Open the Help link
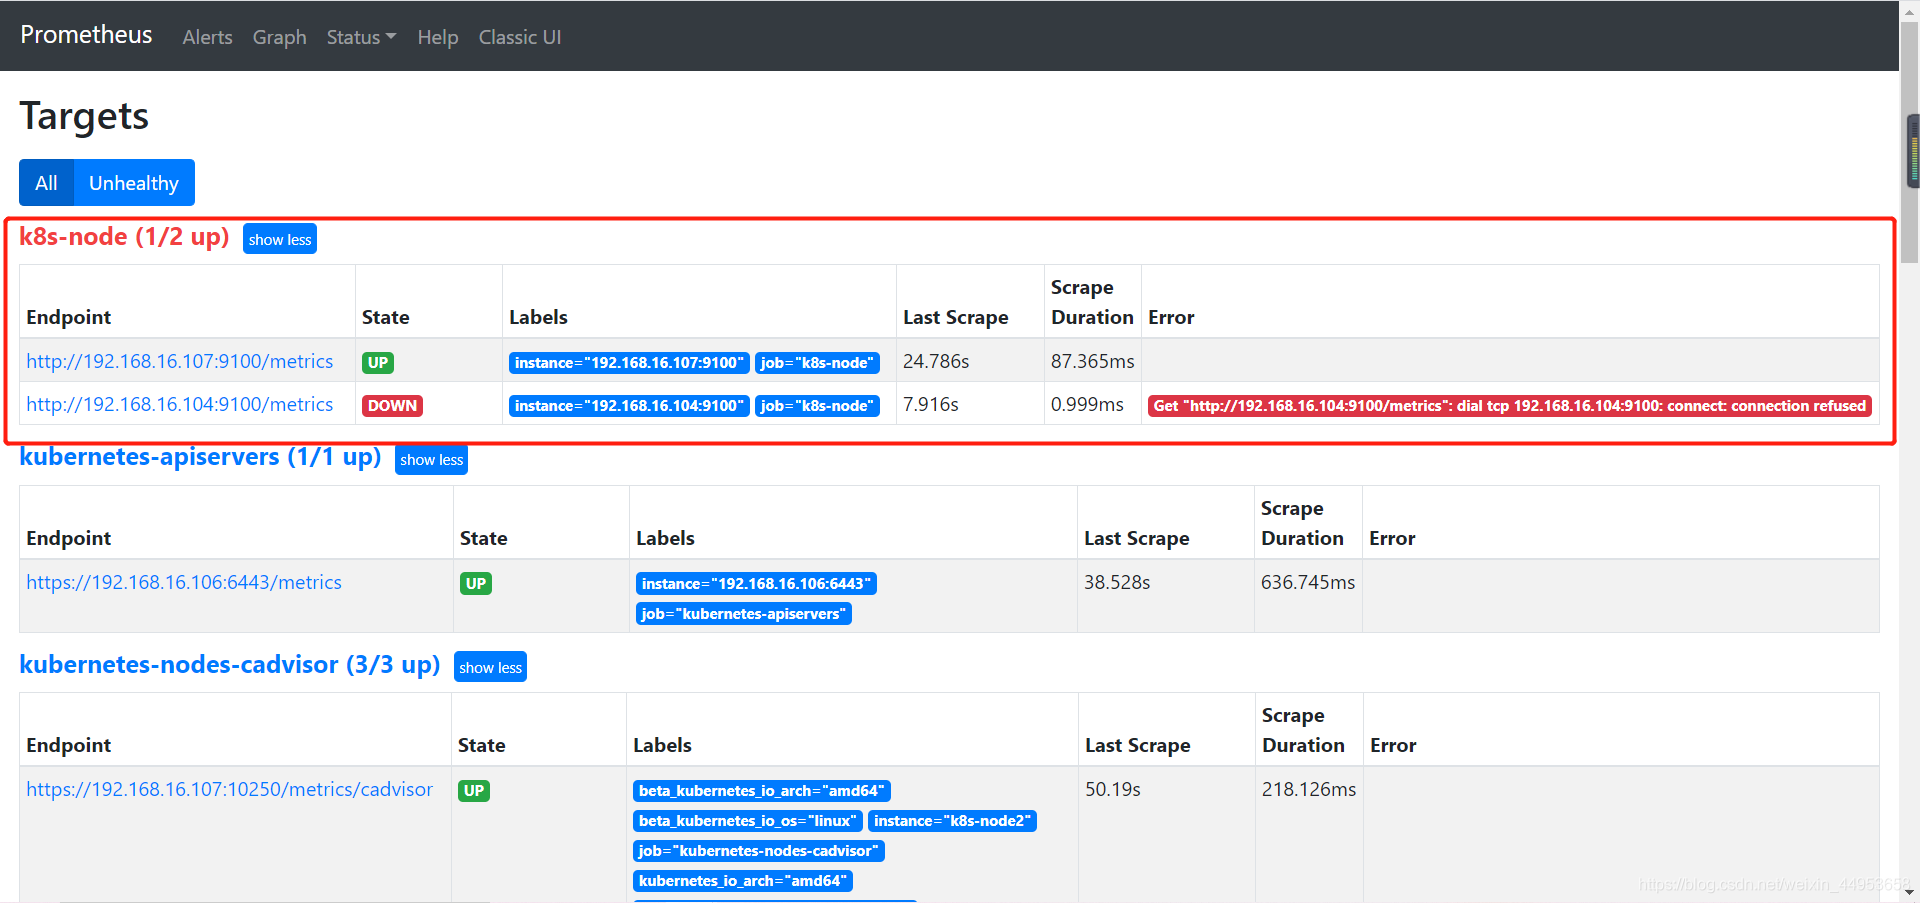The height and width of the screenshot is (903, 1920). click(x=437, y=37)
